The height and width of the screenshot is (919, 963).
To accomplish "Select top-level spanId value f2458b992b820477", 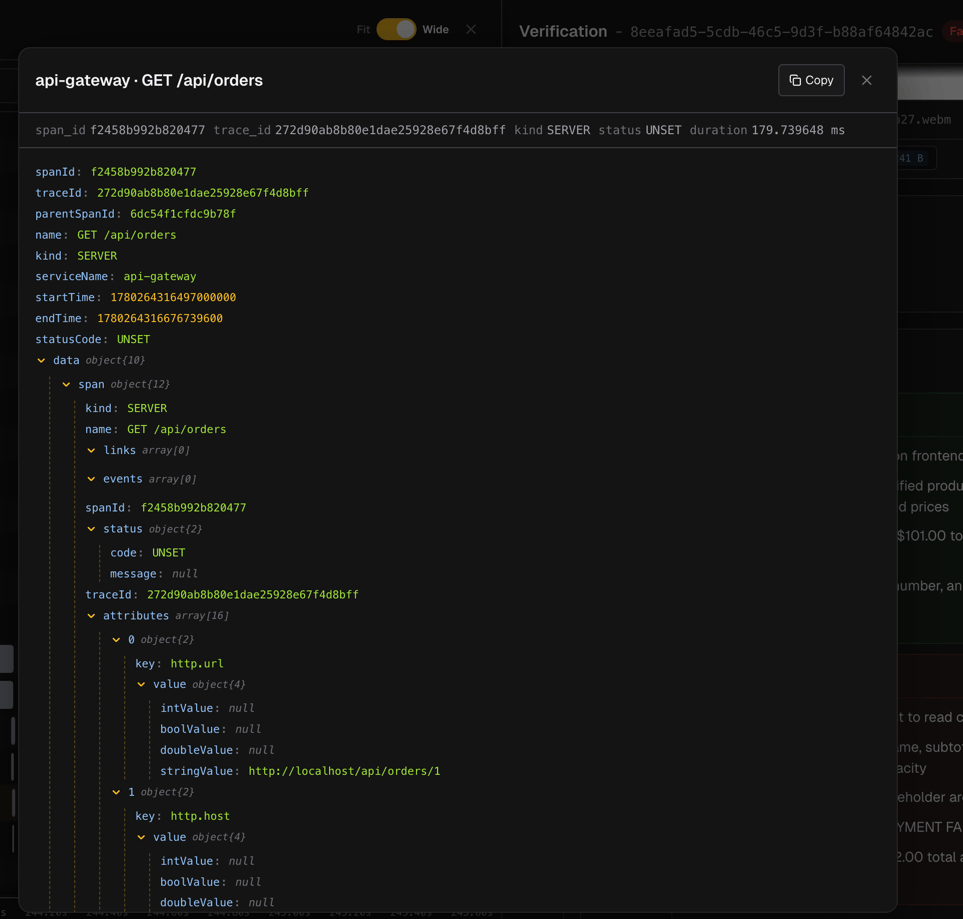I will tap(144, 172).
